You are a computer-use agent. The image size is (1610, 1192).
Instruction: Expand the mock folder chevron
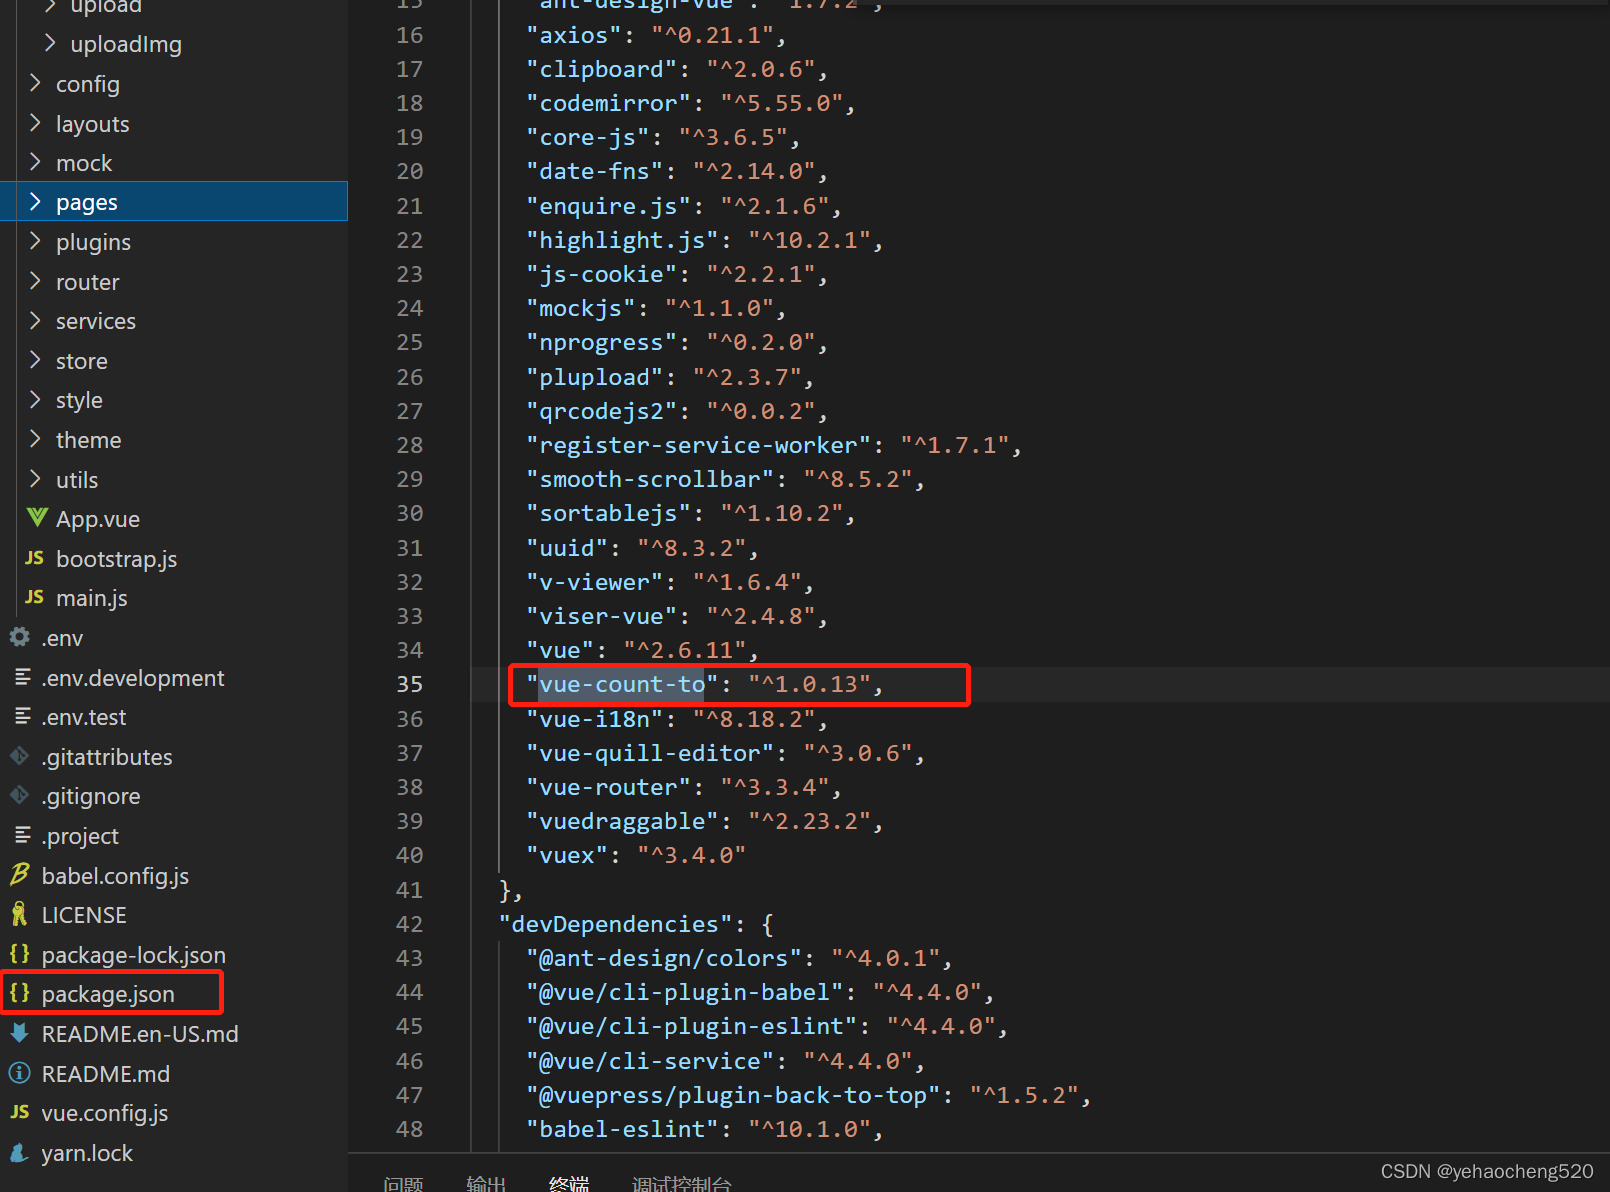(36, 162)
